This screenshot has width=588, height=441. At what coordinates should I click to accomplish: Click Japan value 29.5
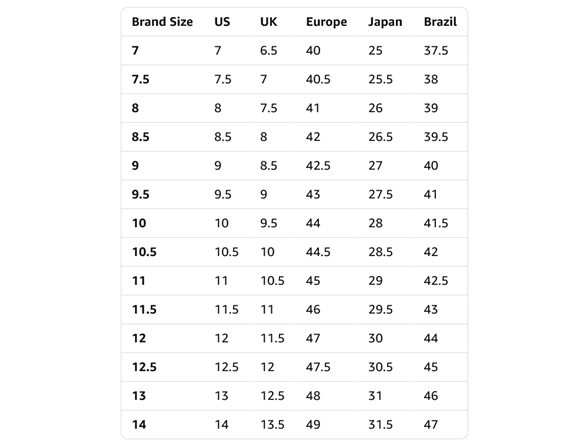click(380, 310)
